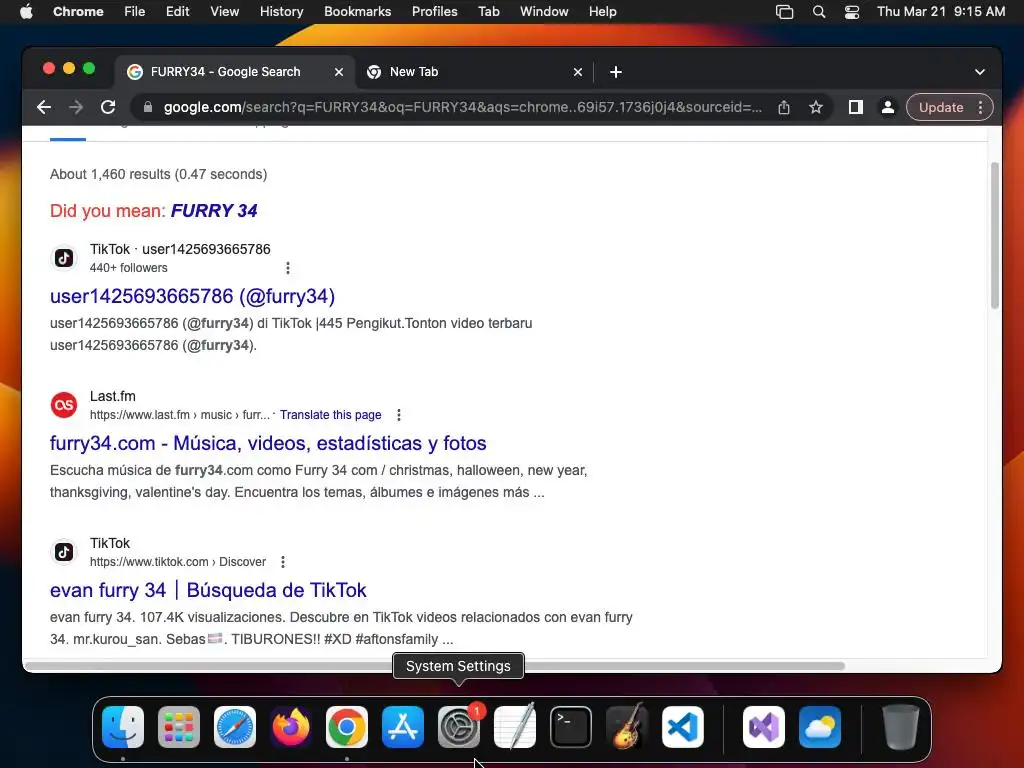Open the Chrome profile icon
Screen dimensions: 1024x768
(x=888, y=107)
